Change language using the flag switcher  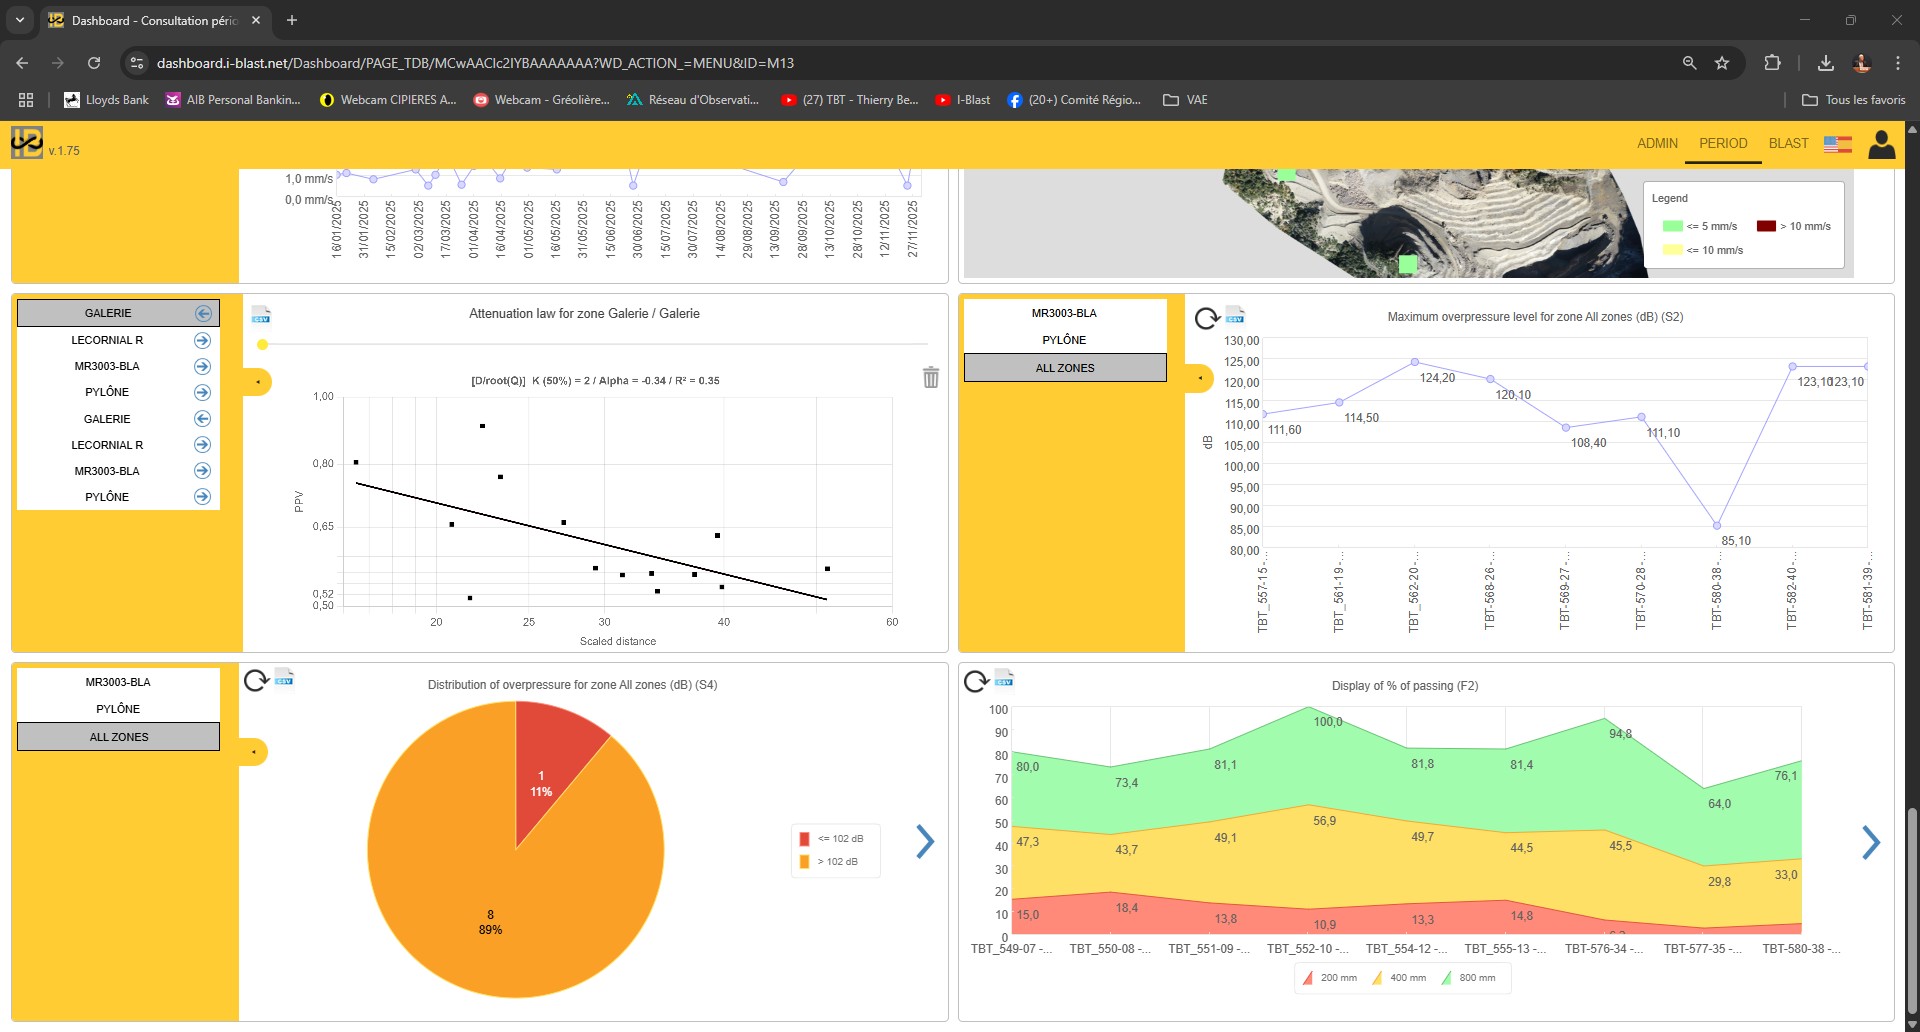pos(1838,144)
